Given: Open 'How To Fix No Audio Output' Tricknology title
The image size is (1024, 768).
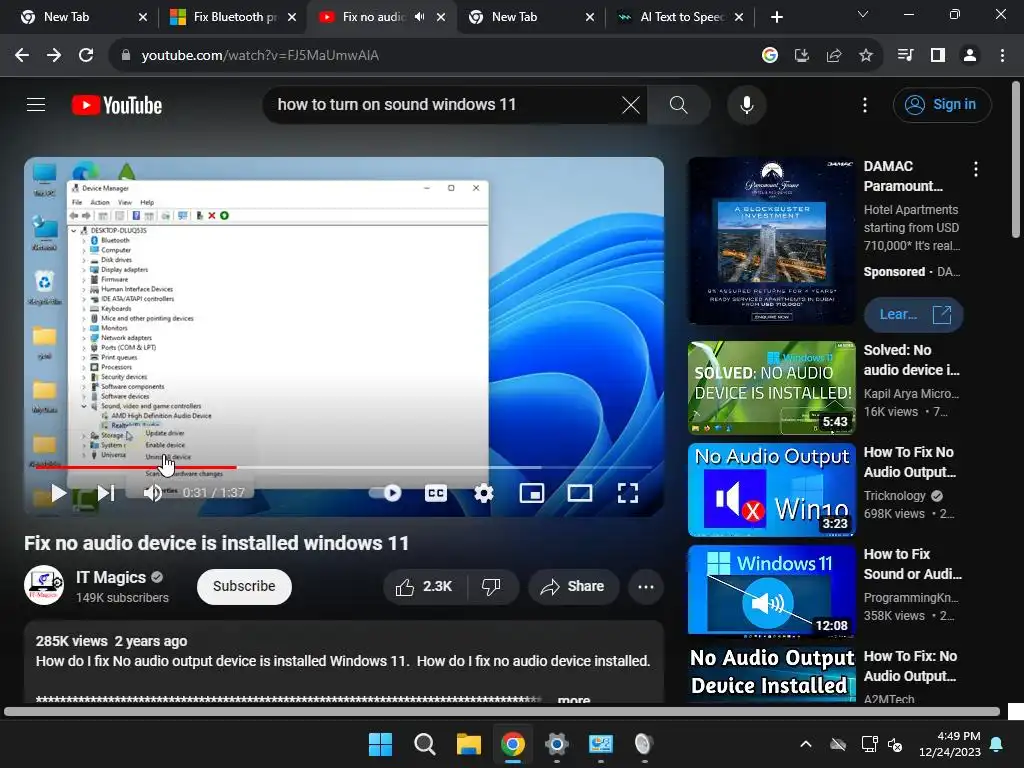Looking at the screenshot, I should click(909, 462).
